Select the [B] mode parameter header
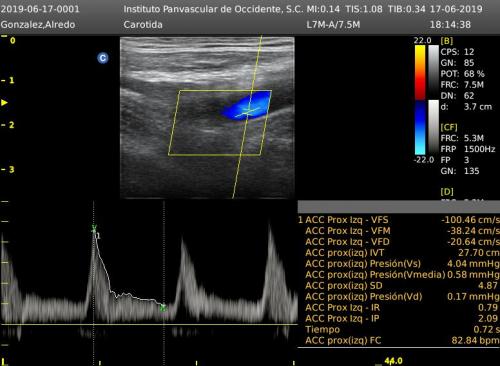The height and width of the screenshot is (366, 500). (447, 41)
